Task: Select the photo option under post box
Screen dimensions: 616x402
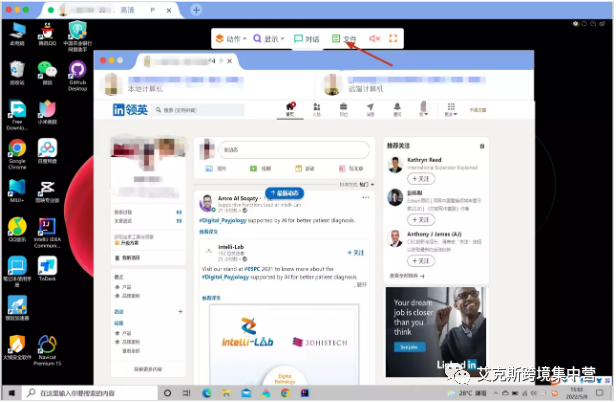Action: (x=216, y=169)
